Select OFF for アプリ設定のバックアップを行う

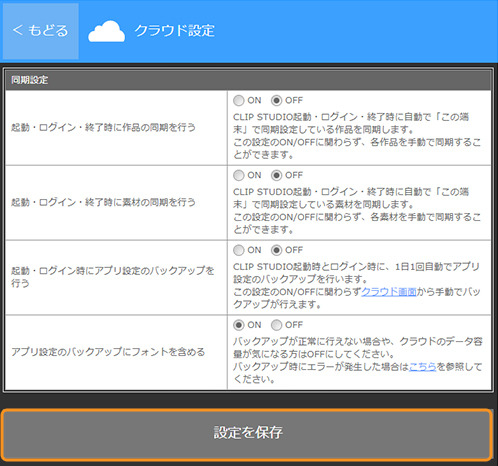tap(276, 250)
